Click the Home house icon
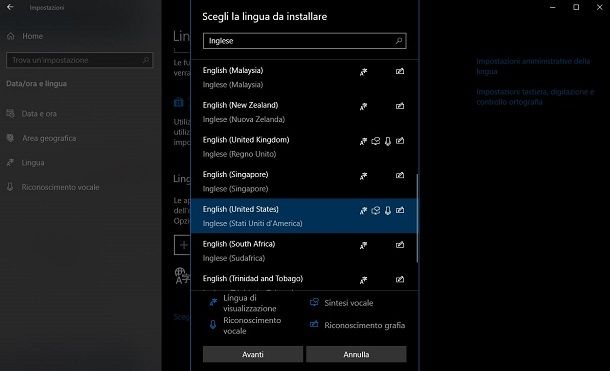The width and height of the screenshot is (610, 371). 11,36
